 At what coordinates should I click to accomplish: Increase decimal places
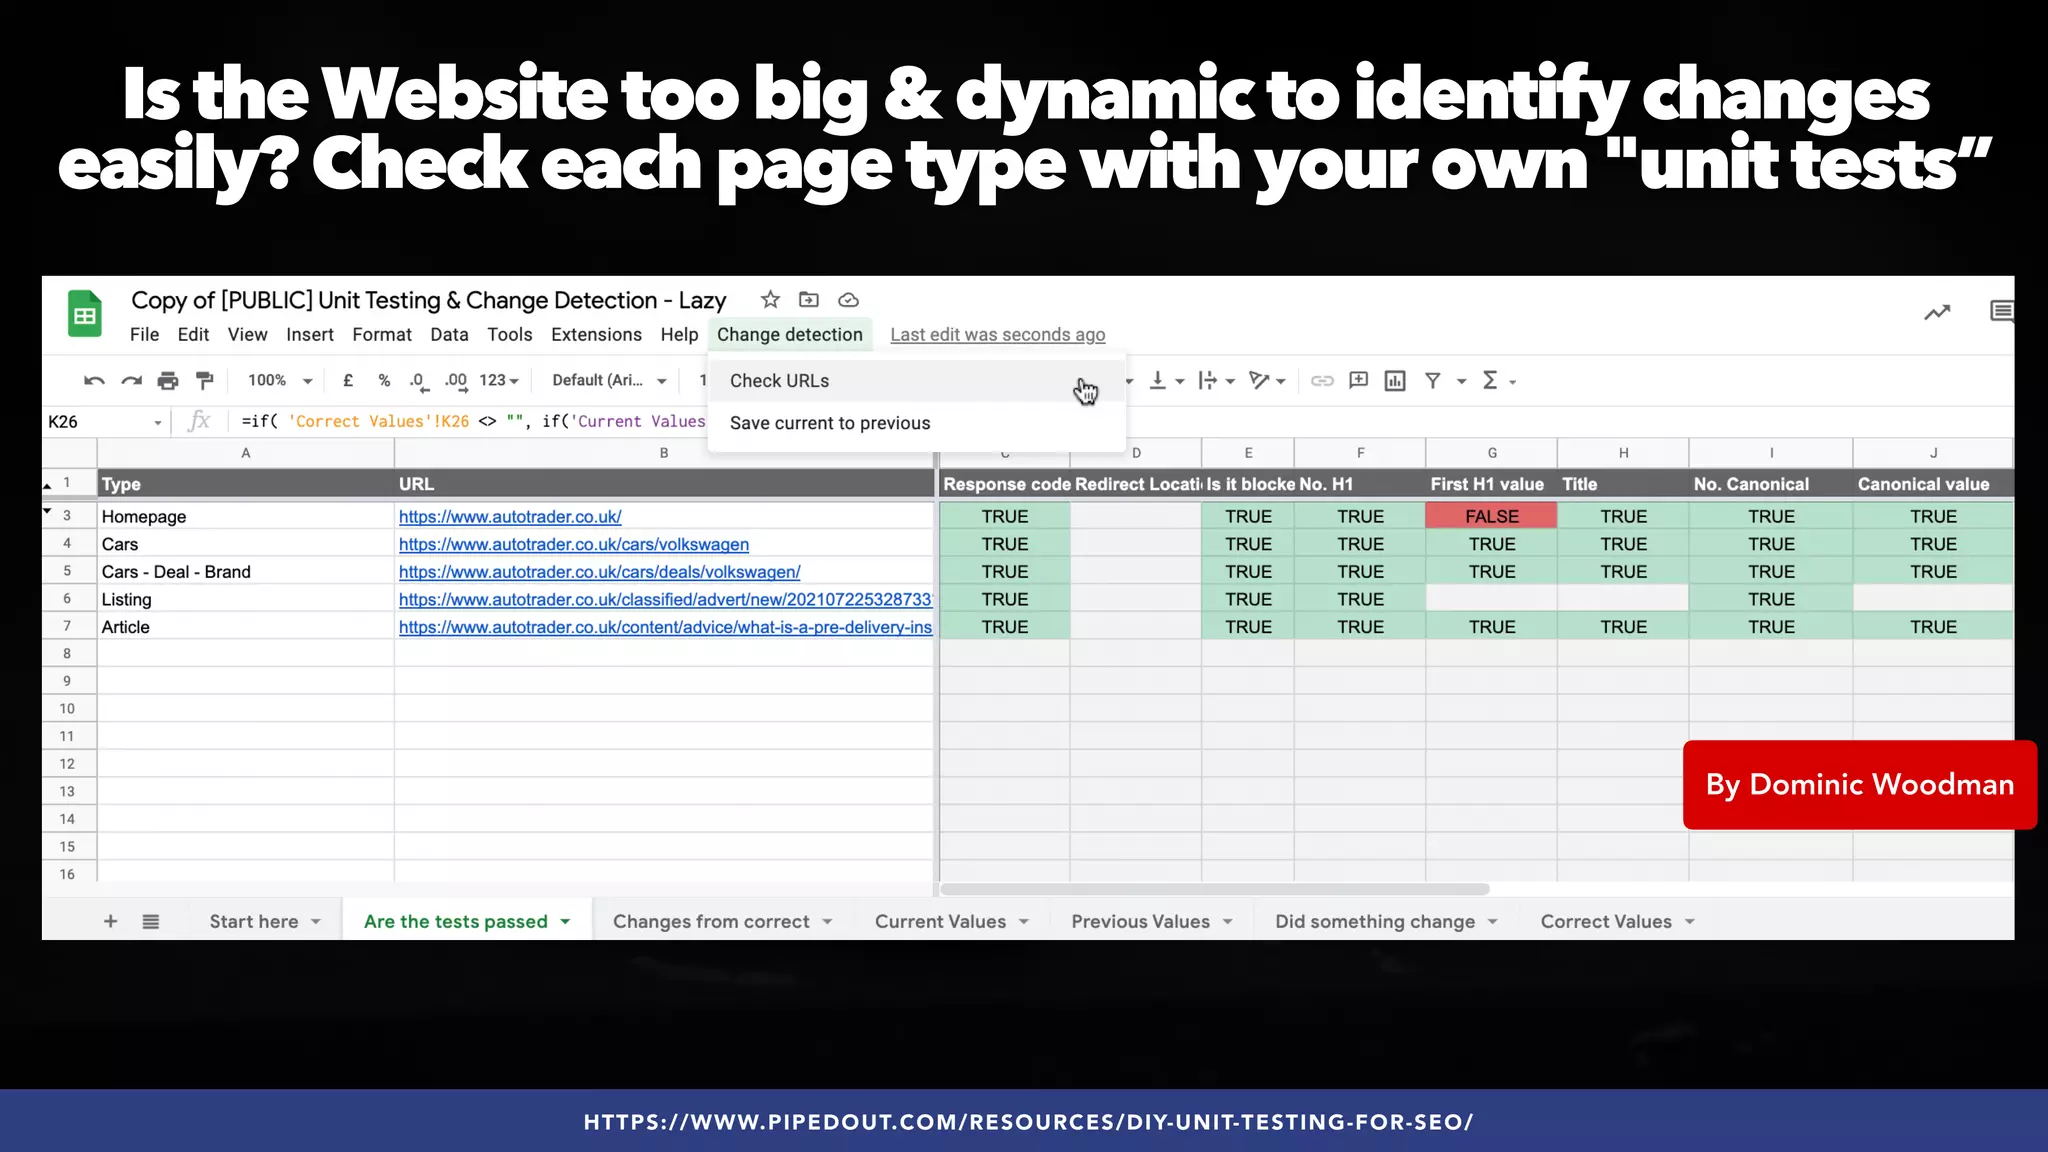tap(456, 381)
